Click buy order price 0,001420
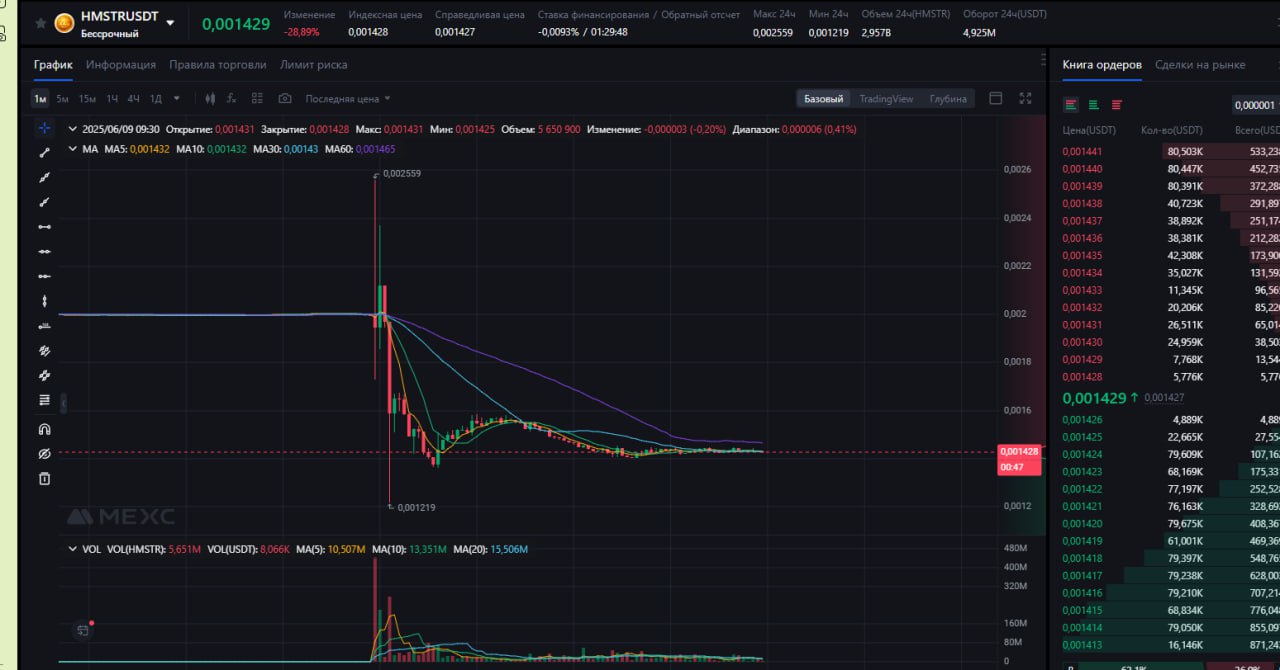The image size is (1280, 670). click(x=1082, y=523)
